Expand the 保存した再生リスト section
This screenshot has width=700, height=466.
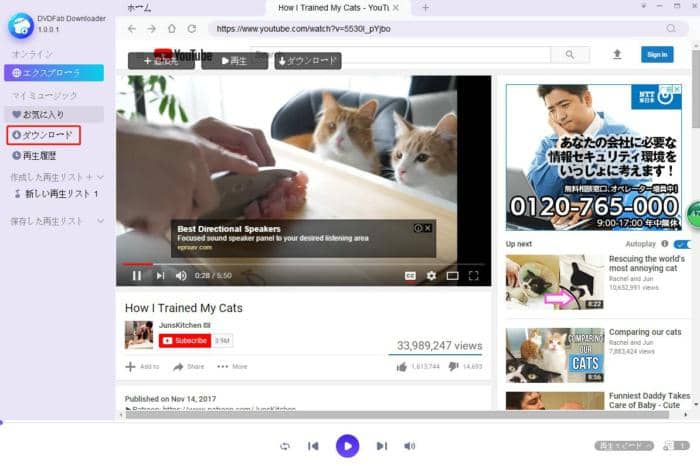(x=100, y=221)
